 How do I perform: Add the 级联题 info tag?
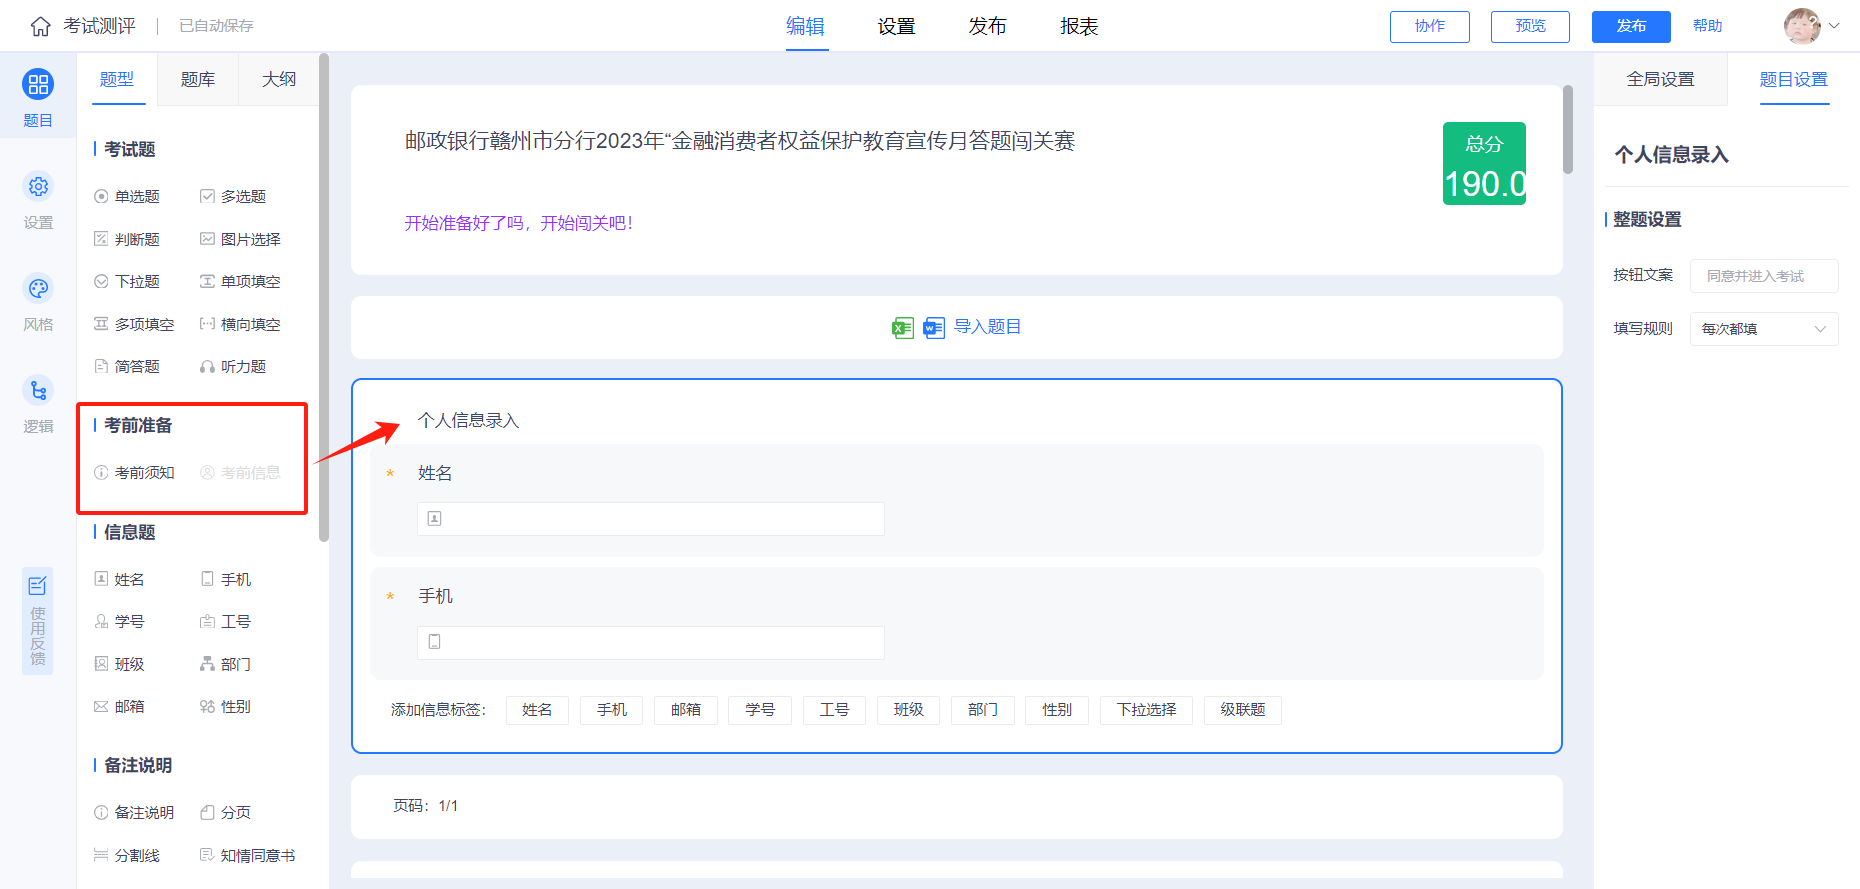[x=1243, y=710]
